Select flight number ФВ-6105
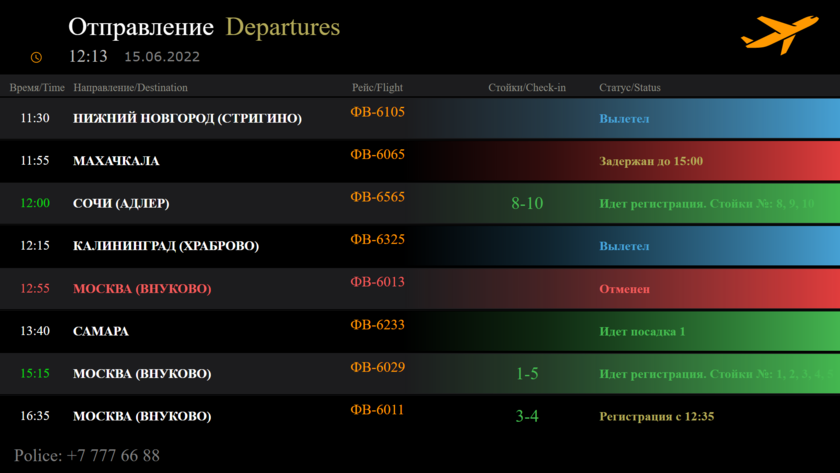Screen dimensions: 840x473 (x=377, y=112)
